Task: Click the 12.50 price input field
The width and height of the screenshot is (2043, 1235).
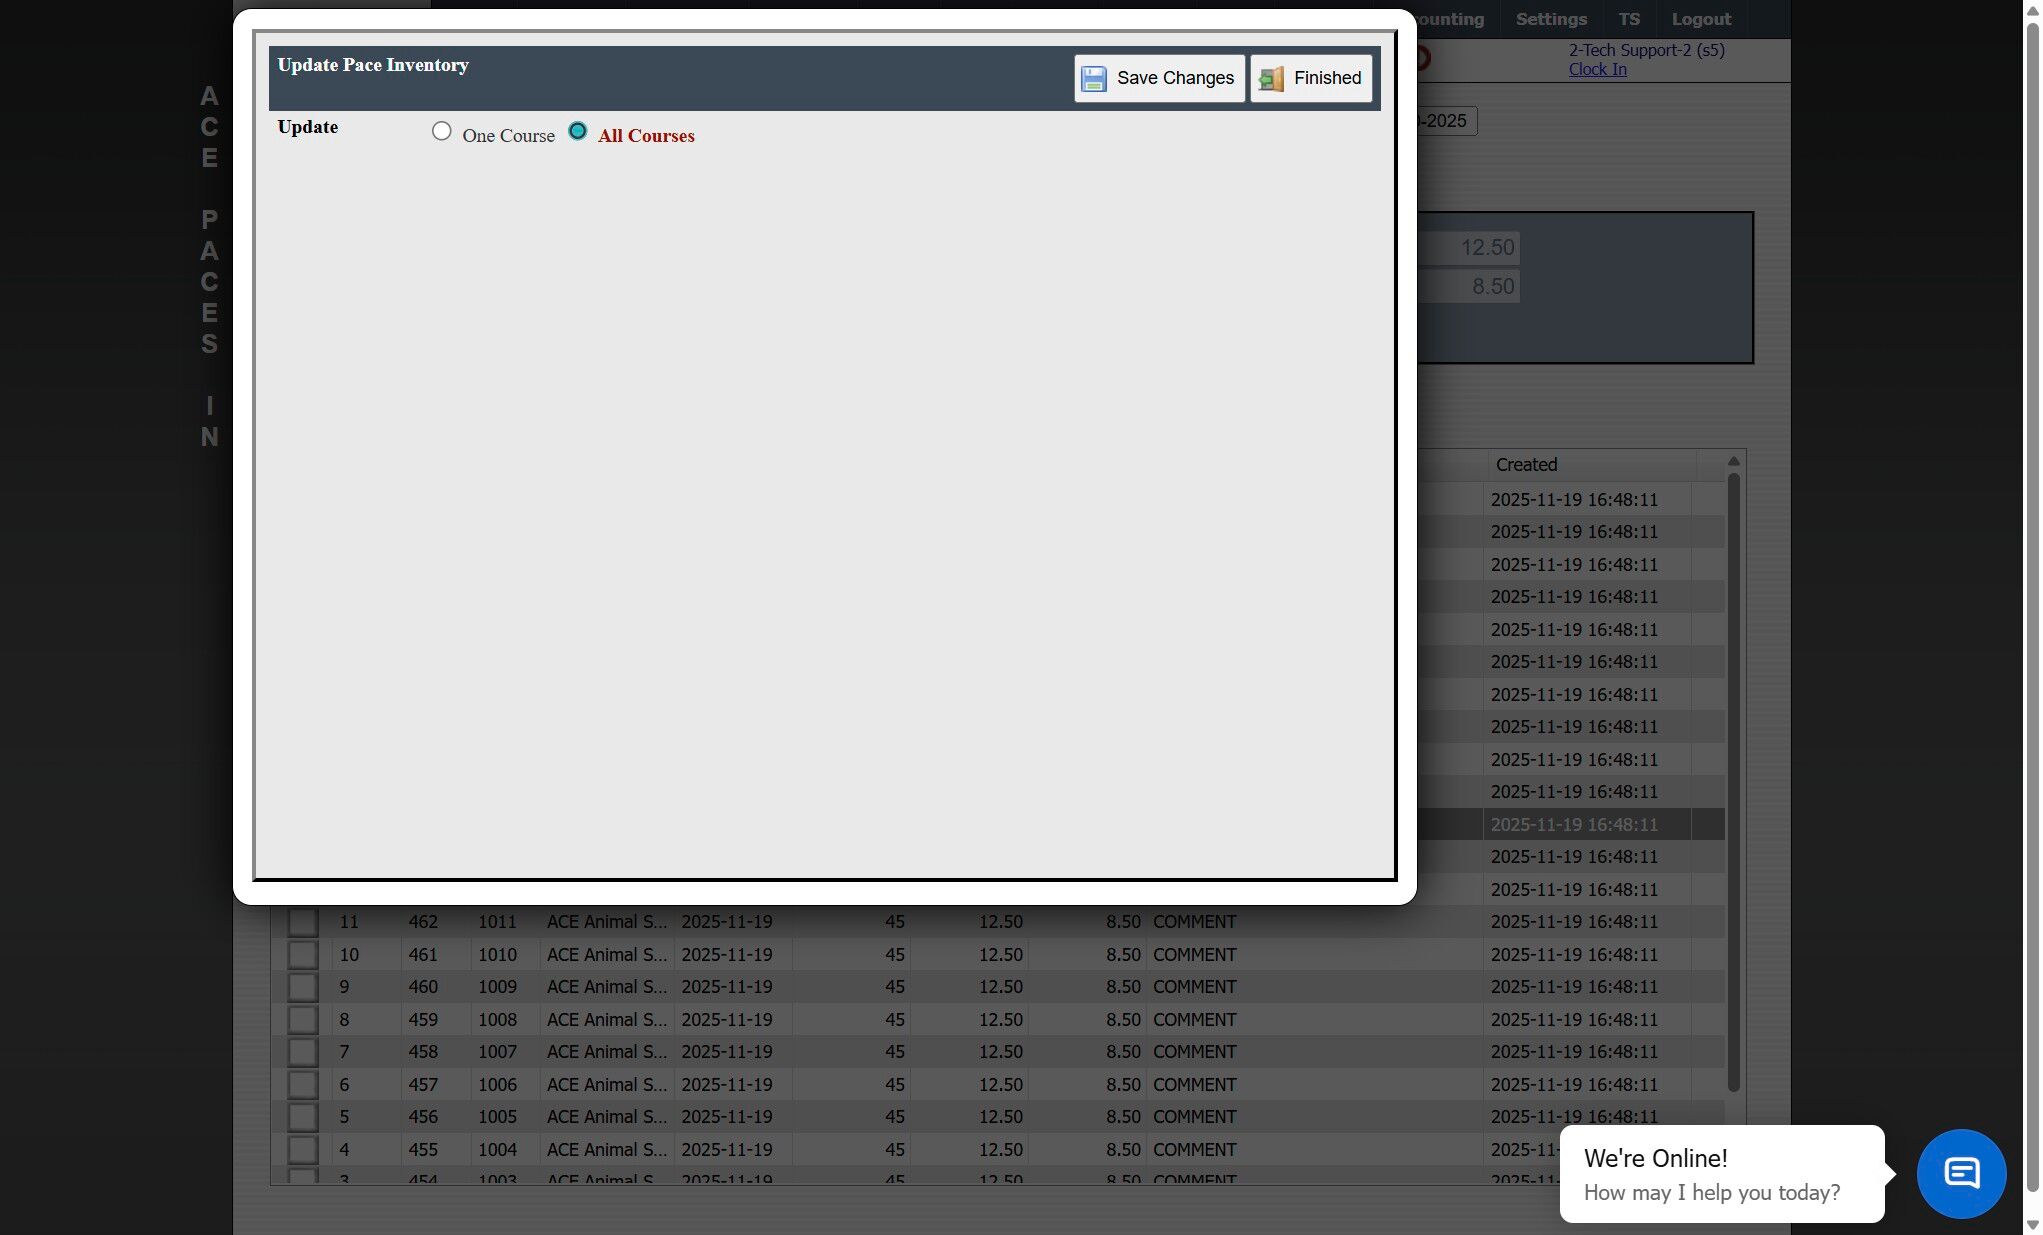Action: 1468,248
